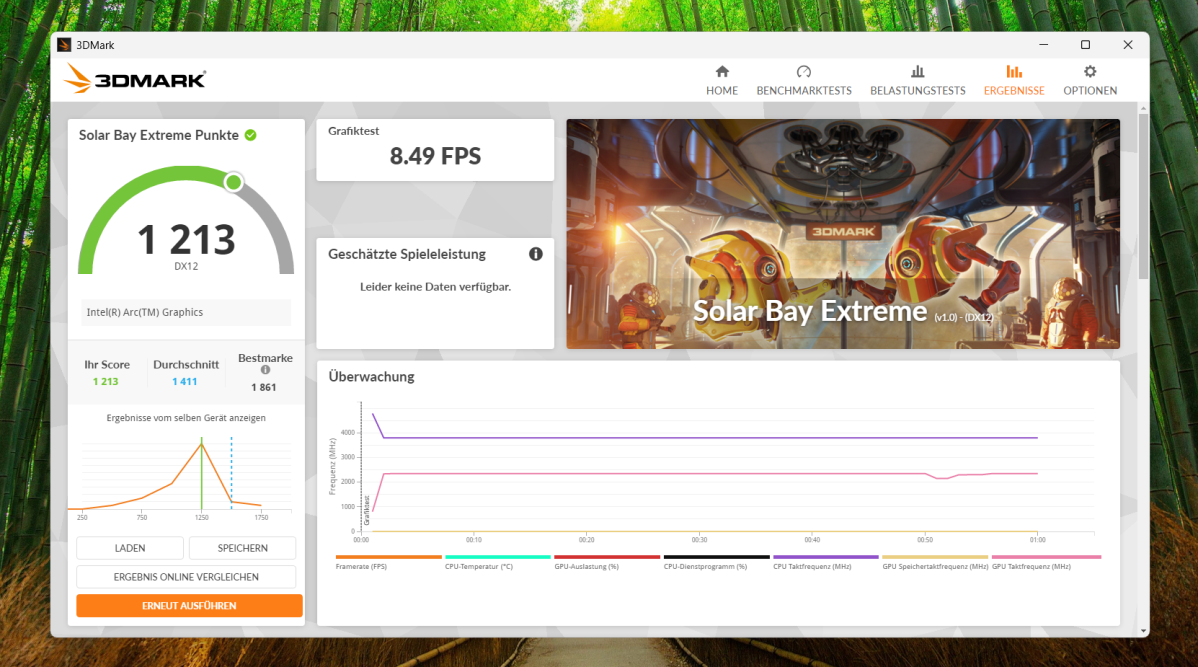The width and height of the screenshot is (1198, 667).
Task: Click the gear icon above OPTIONEN
Action: (1090, 72)
